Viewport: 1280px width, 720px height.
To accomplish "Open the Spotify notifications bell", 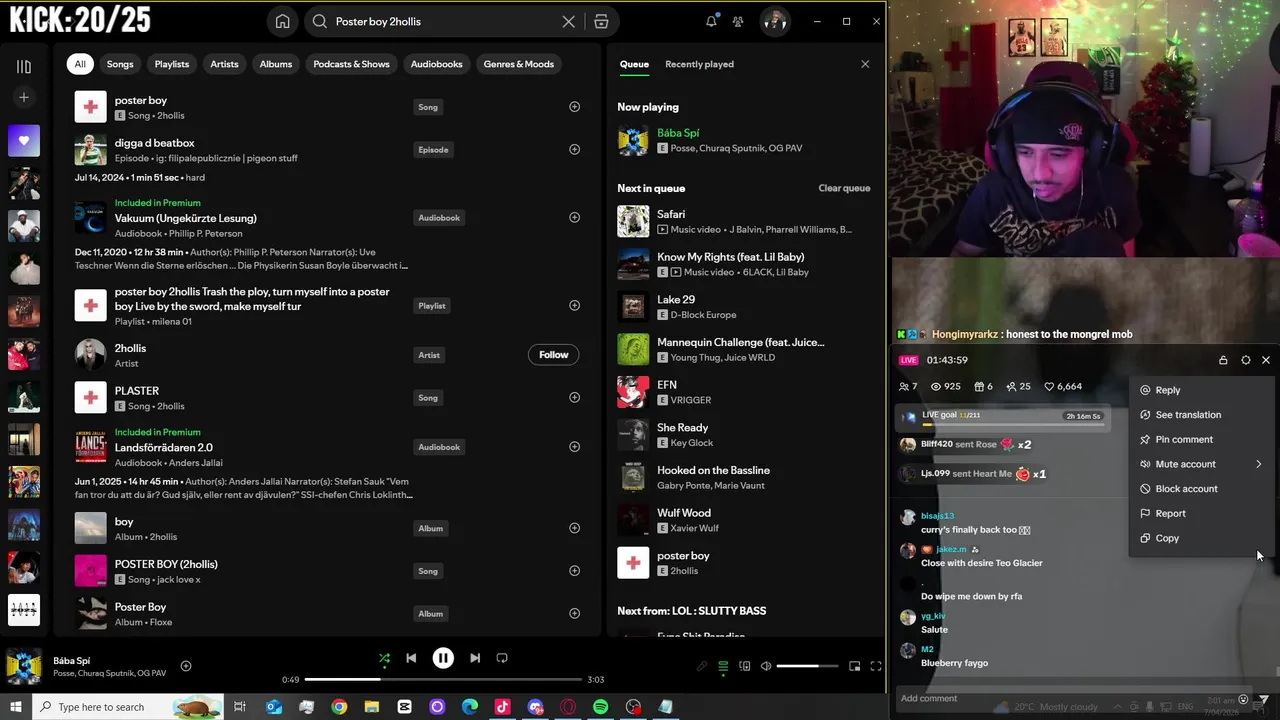I will tap(711, 21).
